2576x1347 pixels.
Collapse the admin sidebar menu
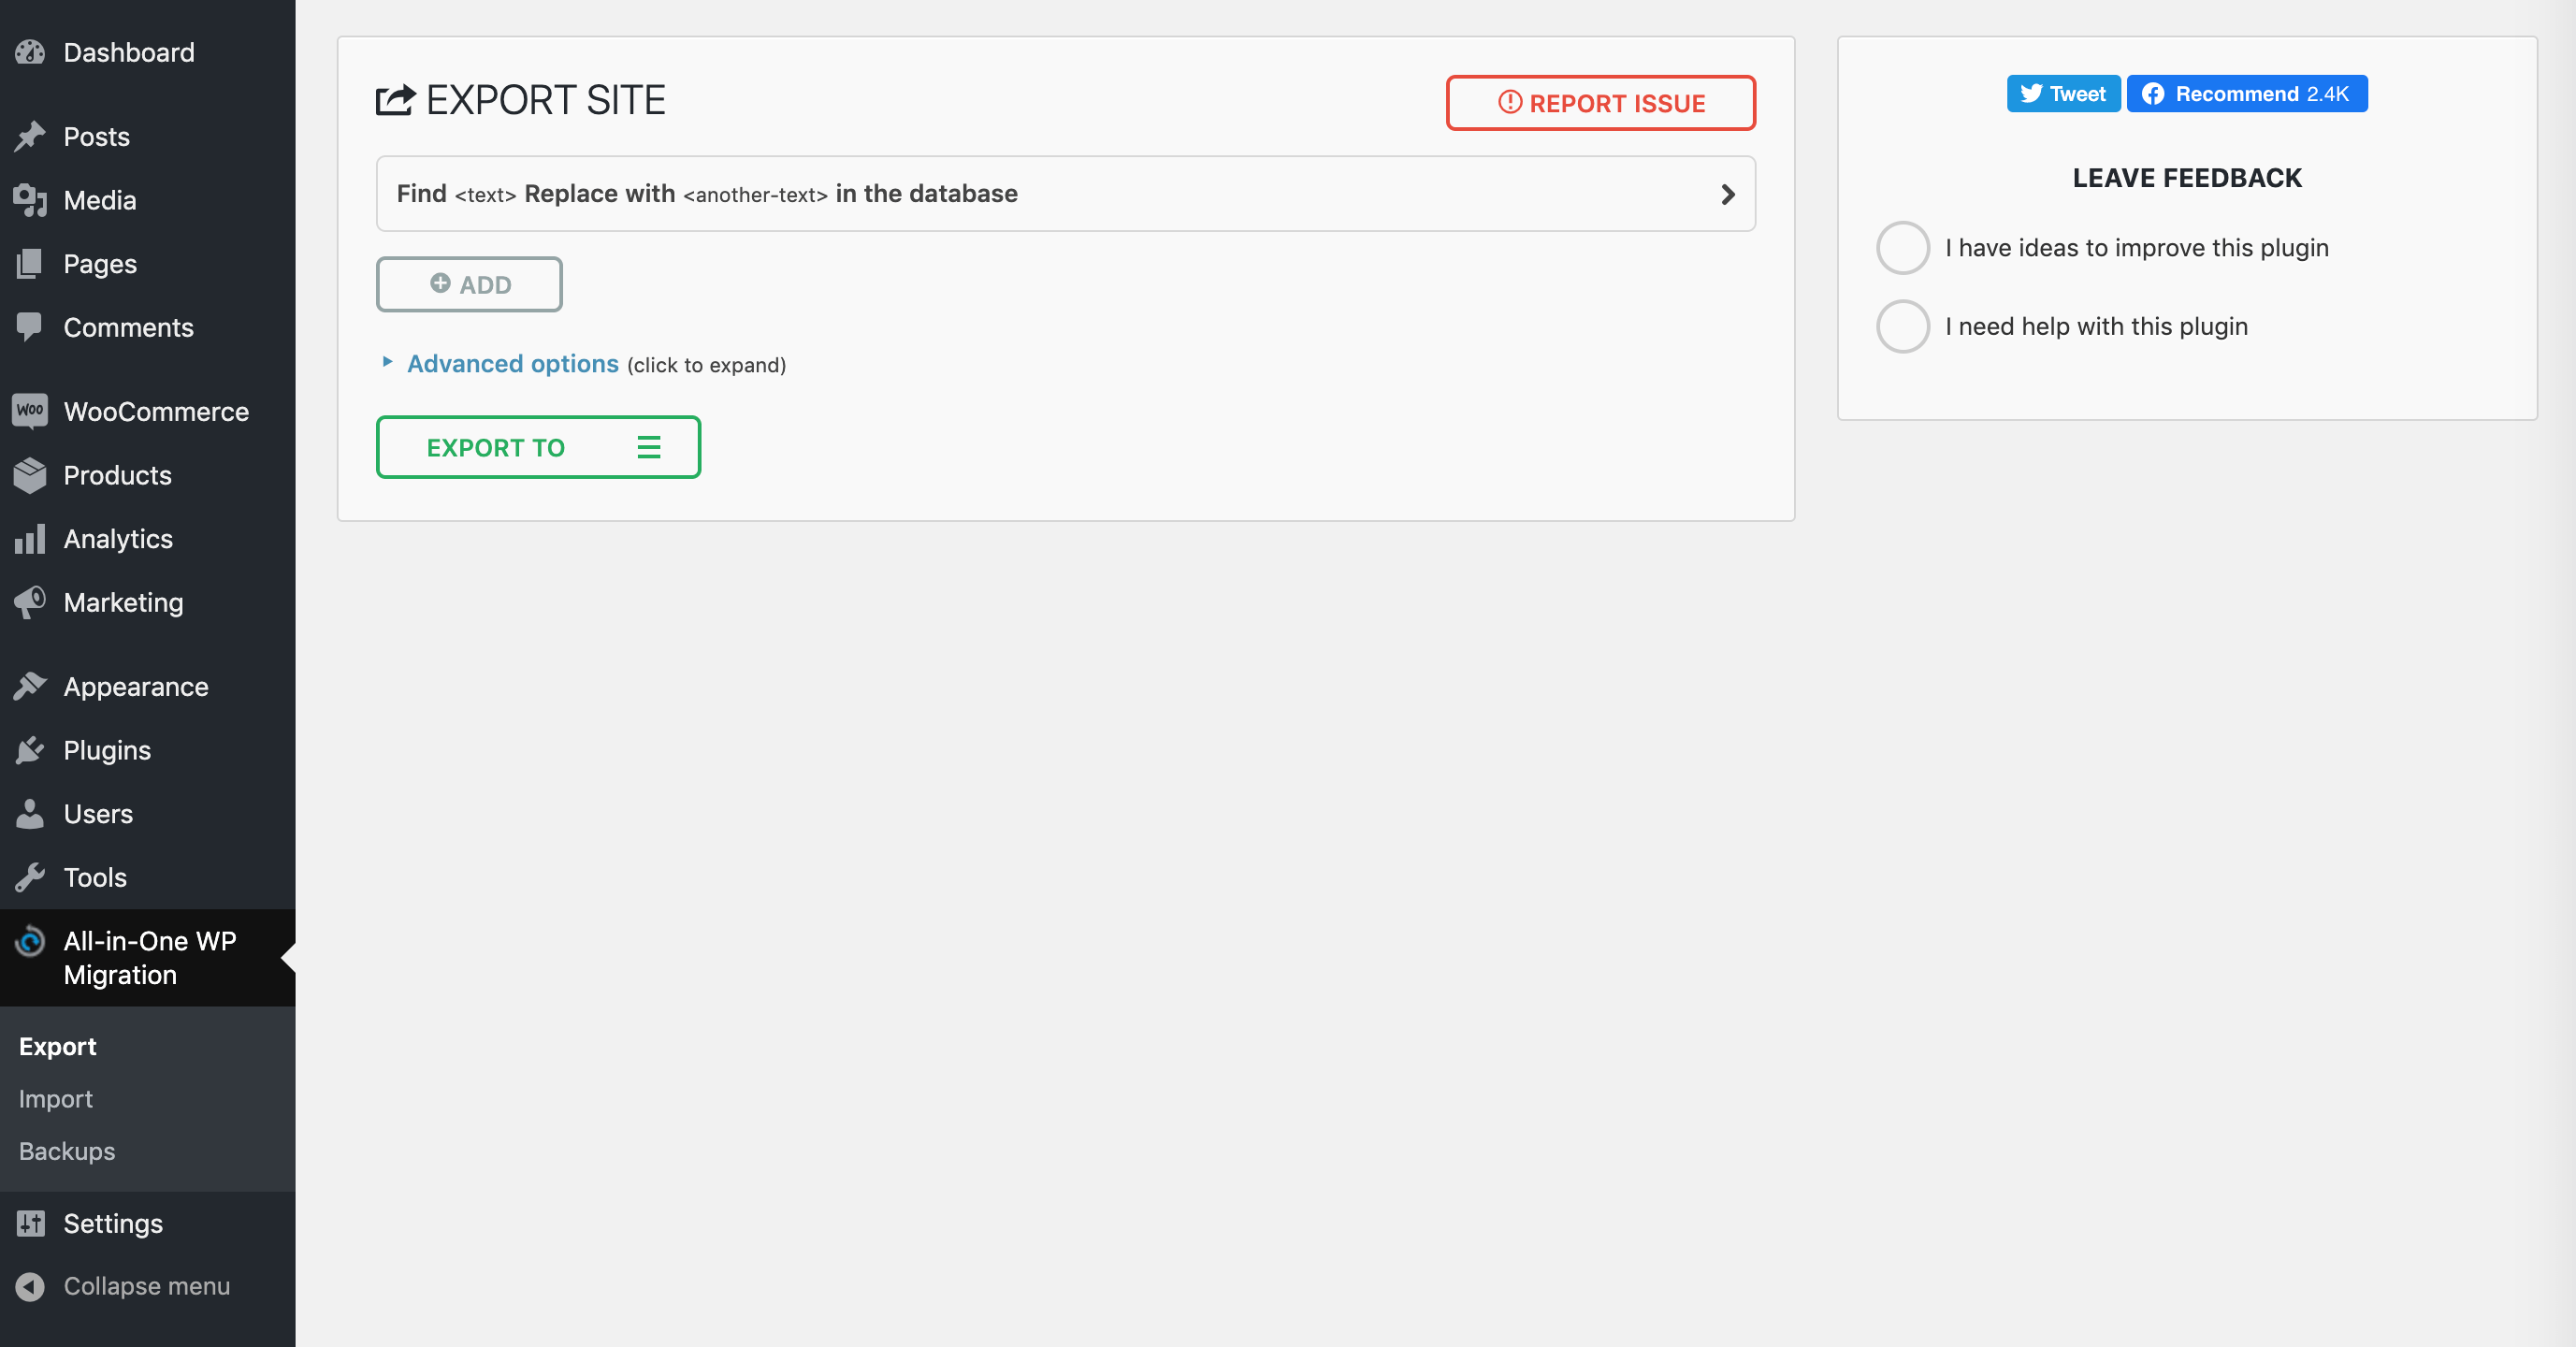point(146,1287)
